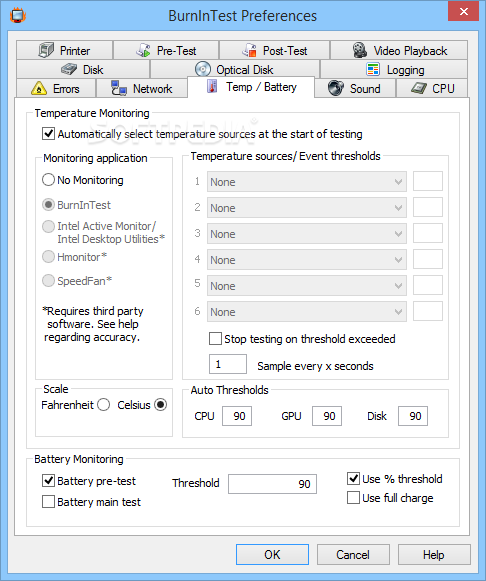Switch to the CPU tab
Viewport: 486px width, 581px height.
click(x=432, y=89)
